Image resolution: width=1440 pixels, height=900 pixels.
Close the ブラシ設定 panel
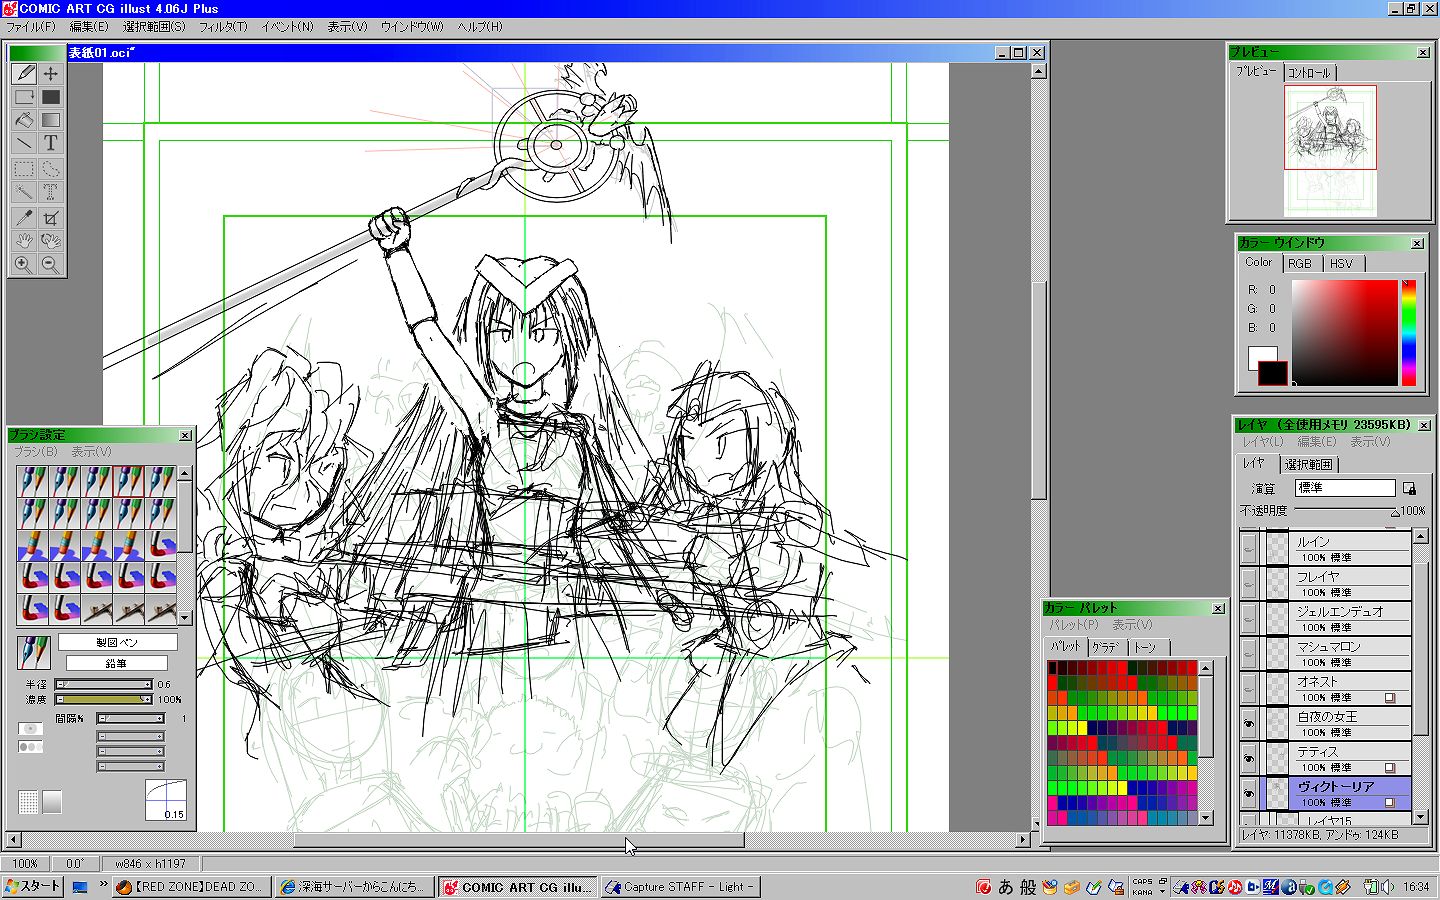click(185, 436)
